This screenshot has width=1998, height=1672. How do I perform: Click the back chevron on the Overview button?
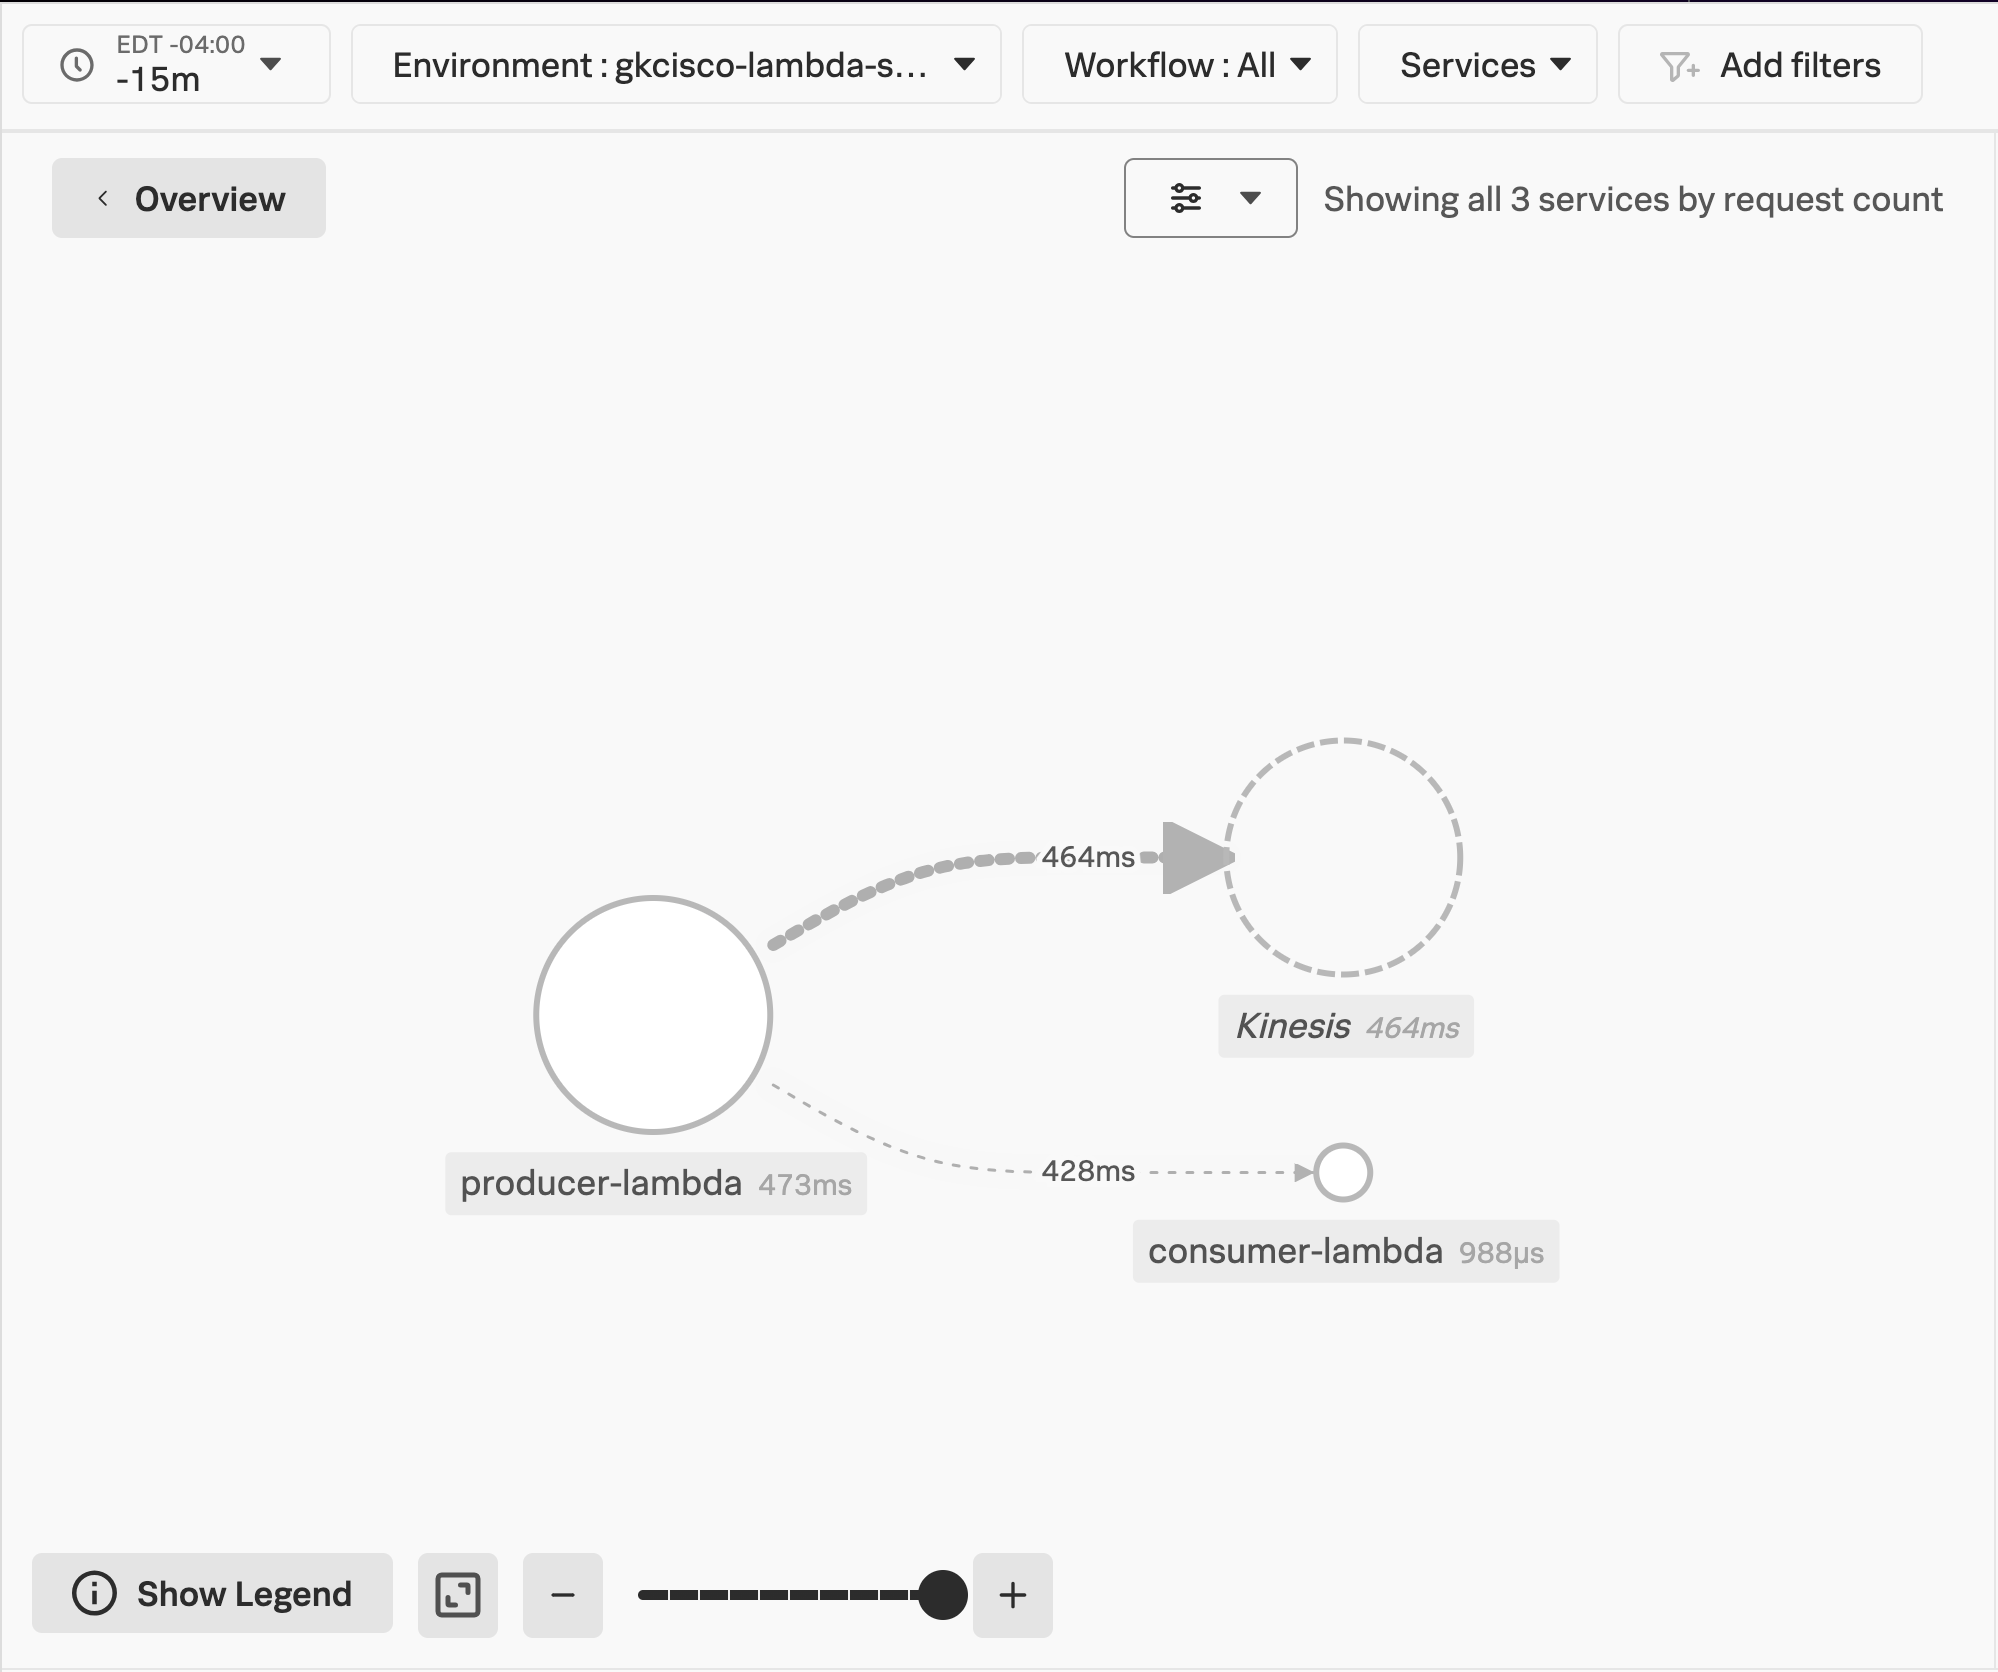103,197
